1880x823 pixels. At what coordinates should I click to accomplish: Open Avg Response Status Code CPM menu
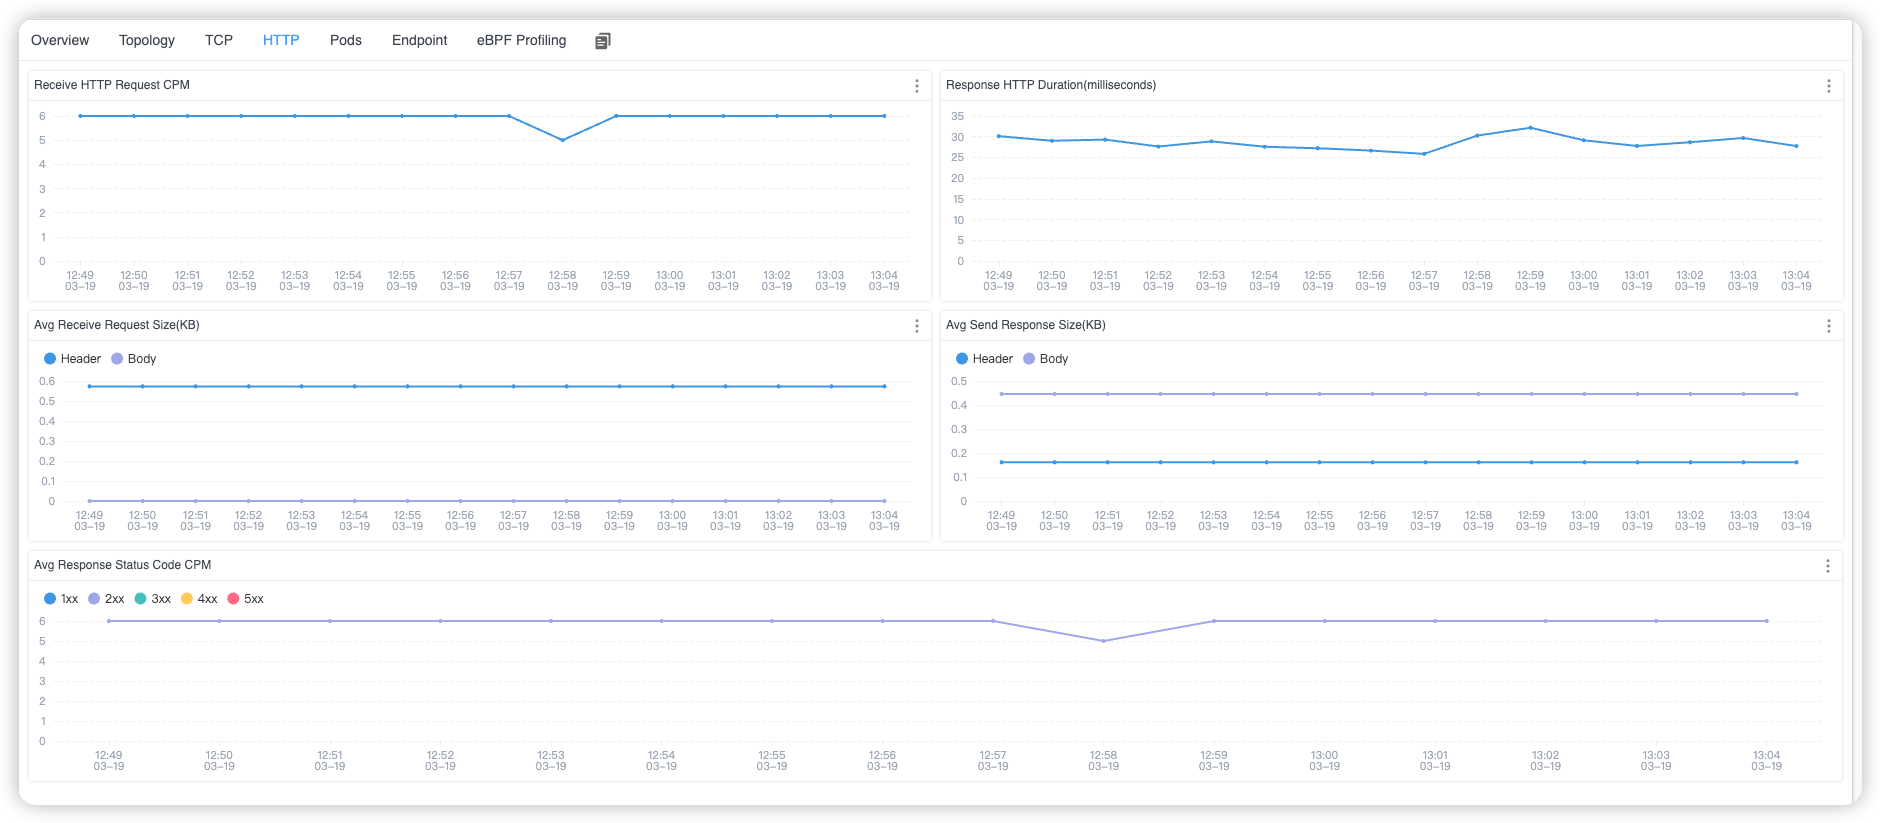point(1827,566)
